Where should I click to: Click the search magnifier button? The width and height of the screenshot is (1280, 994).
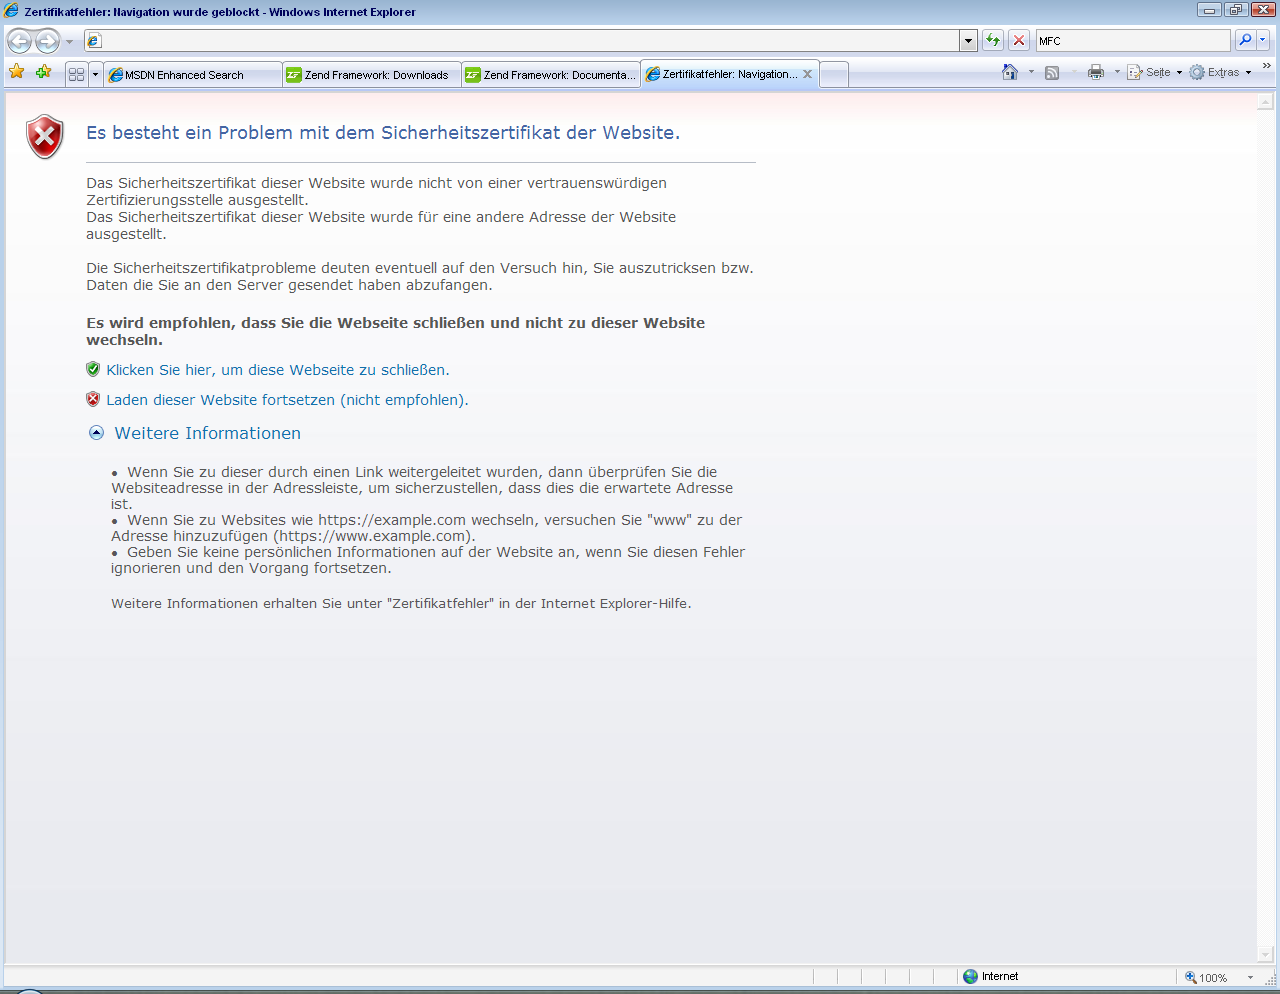pyautogui.click(x=1245, y=40)
